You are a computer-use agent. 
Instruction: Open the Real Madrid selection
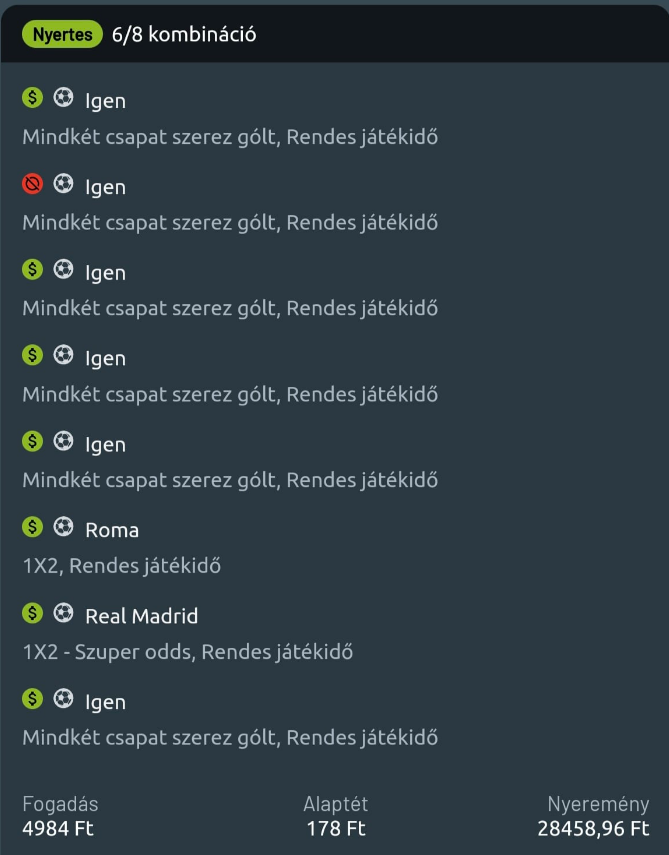coord(141,616)
